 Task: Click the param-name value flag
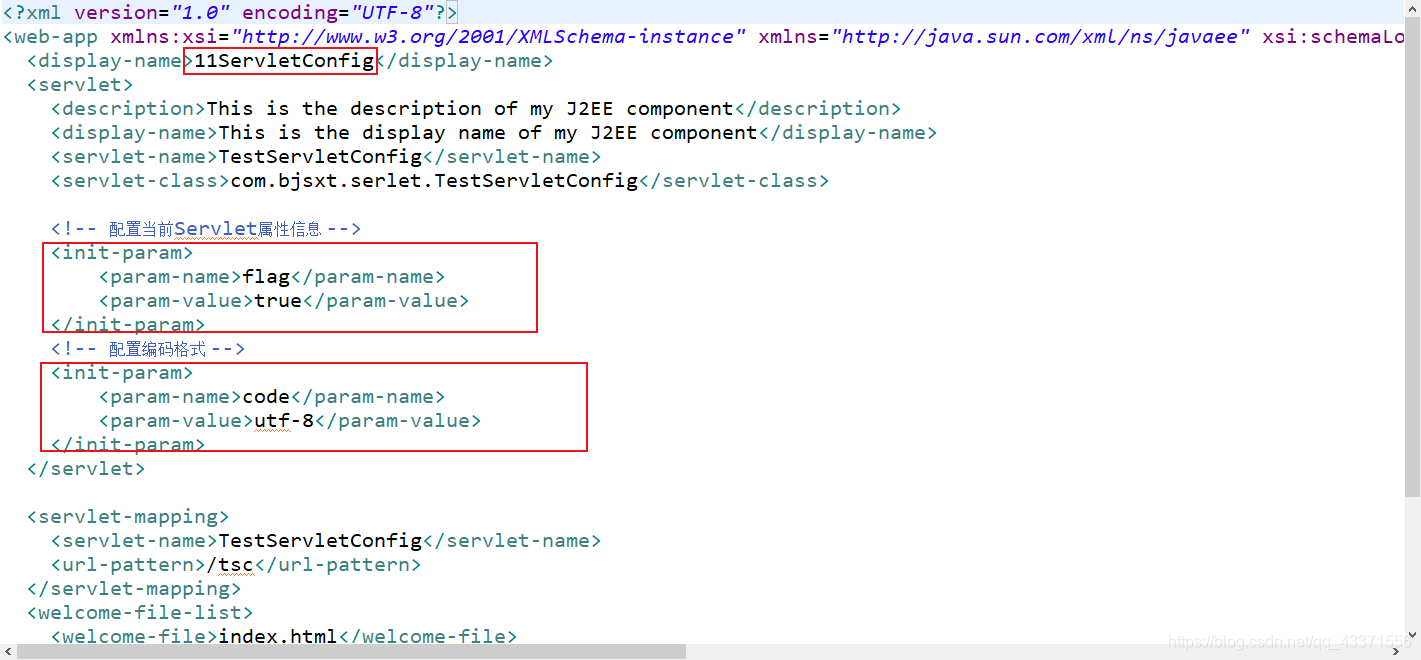tap(266, 277)
